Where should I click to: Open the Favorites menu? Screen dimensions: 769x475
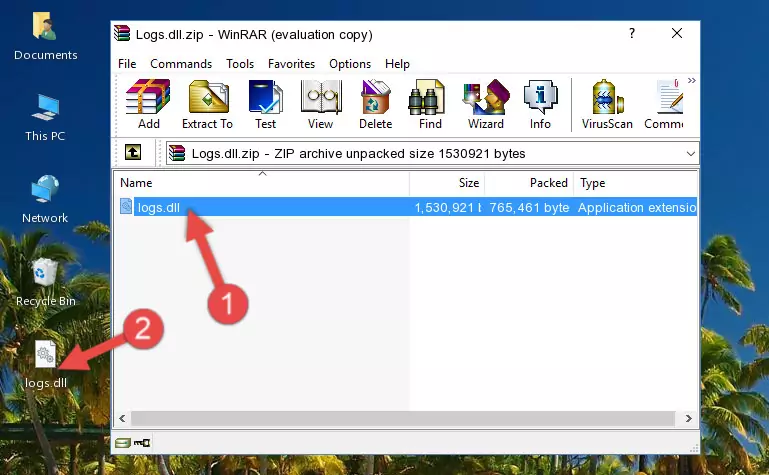tap(291, 64)
